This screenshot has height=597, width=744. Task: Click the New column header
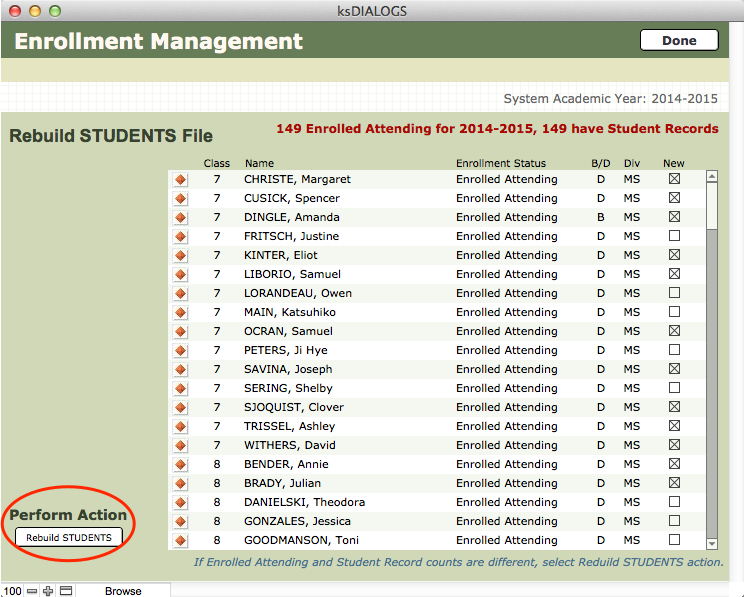pos(673,163)
